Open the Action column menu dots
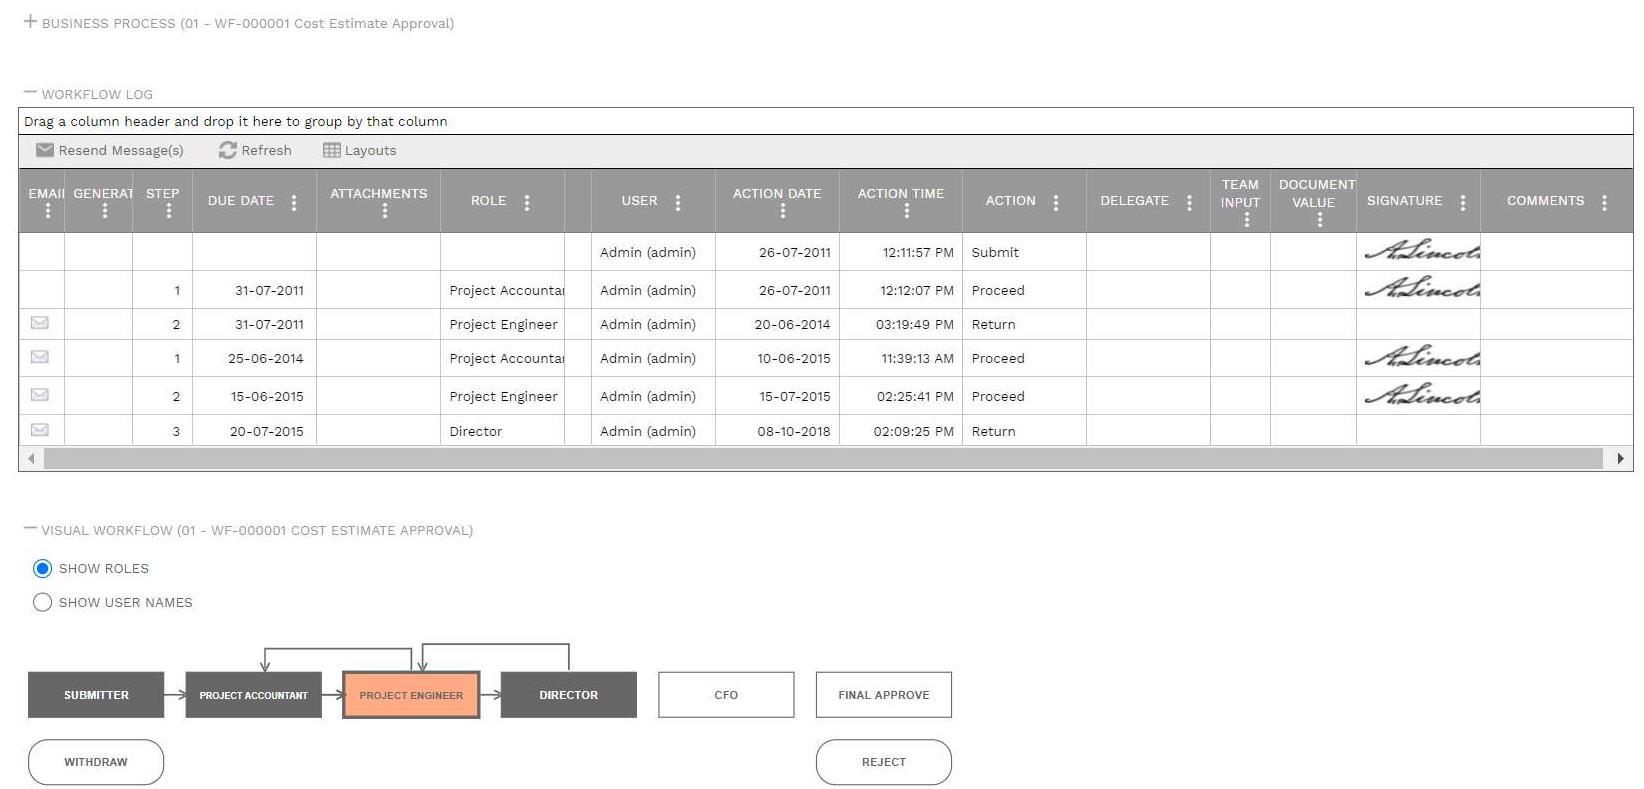The width and height of the screenshot is (1644, 789). [1056, 202]
